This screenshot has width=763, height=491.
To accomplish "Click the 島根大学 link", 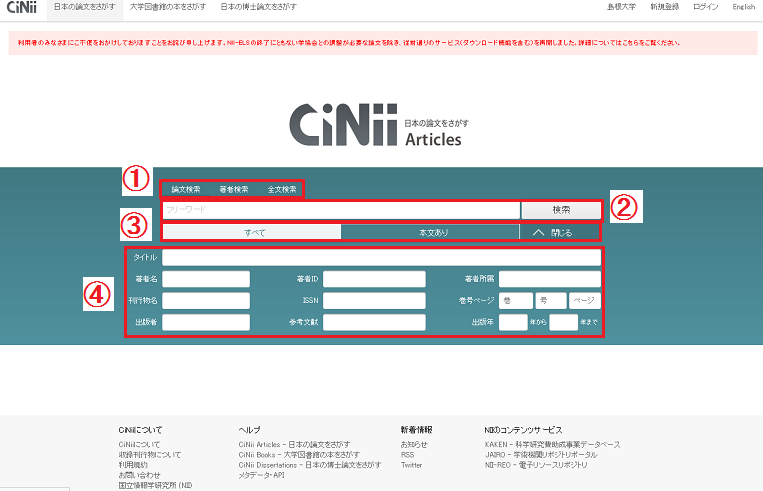I will 621,7.
